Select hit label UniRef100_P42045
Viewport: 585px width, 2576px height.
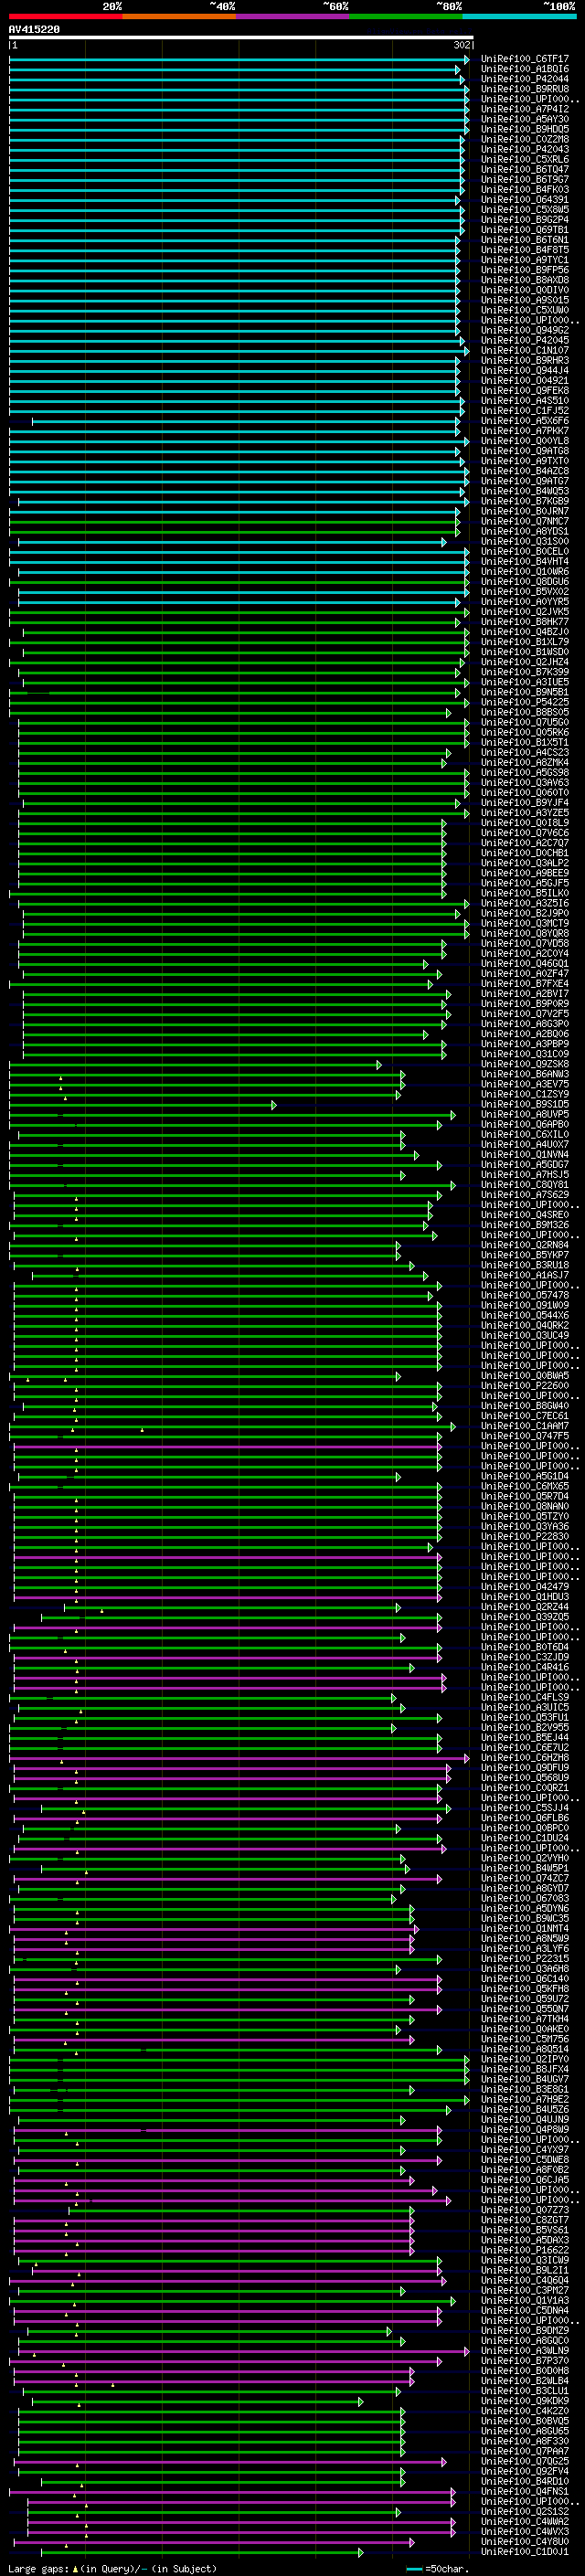click(x=525, y=340)
